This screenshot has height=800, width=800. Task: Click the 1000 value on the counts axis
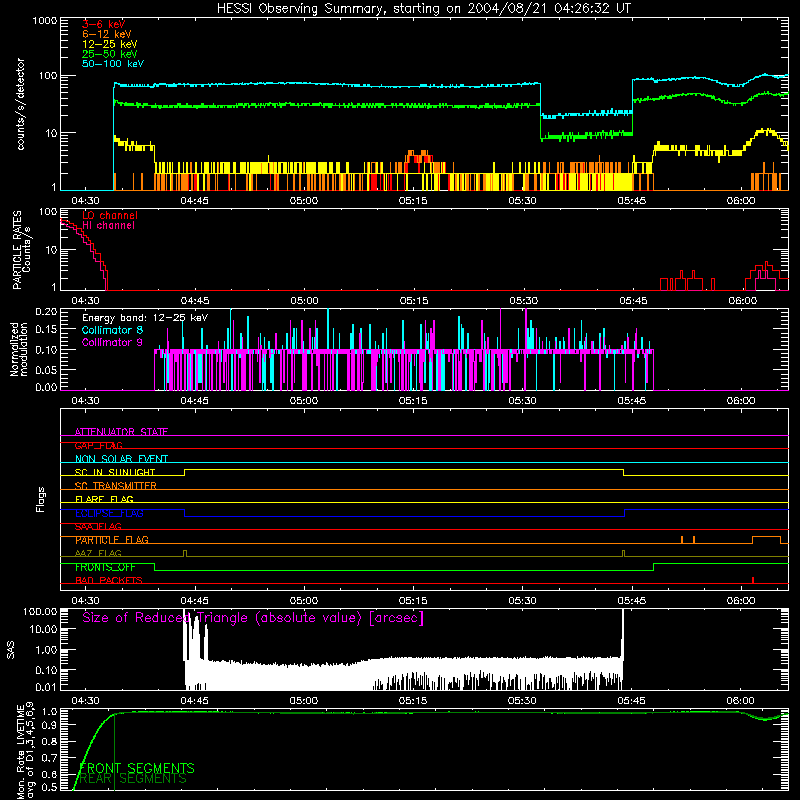click(x=45, y=21)
